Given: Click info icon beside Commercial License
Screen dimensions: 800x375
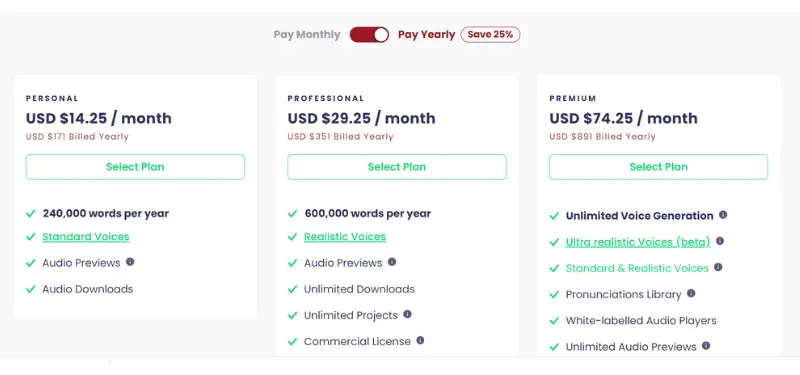Looking at the screenshot, I should click(x=420, y=340).
